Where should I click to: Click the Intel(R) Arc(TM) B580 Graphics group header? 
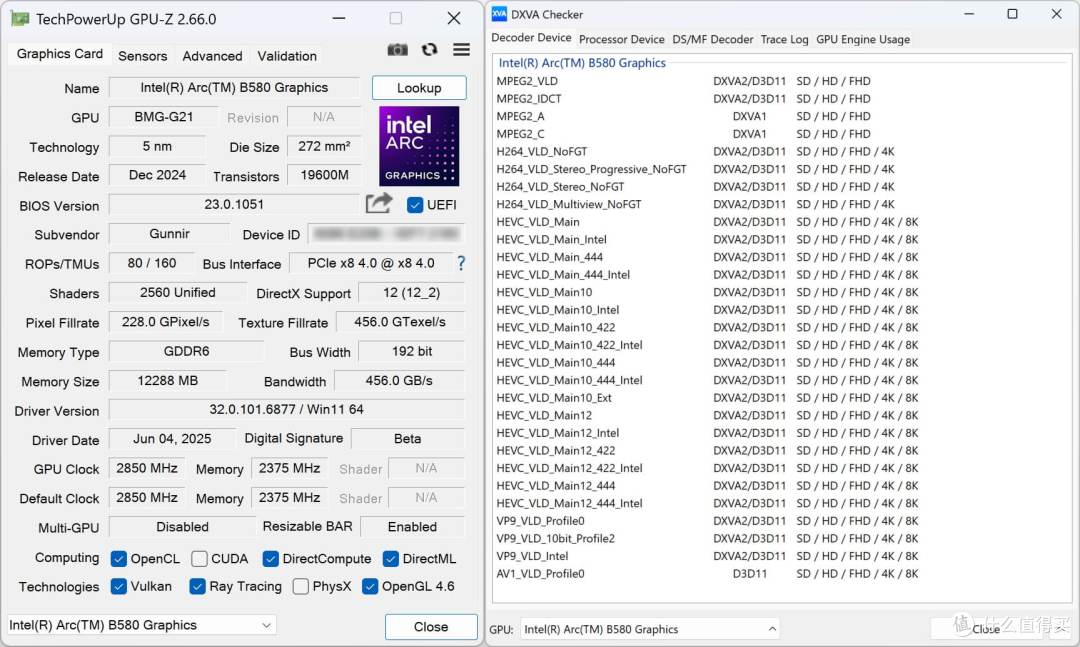point(582,63)
